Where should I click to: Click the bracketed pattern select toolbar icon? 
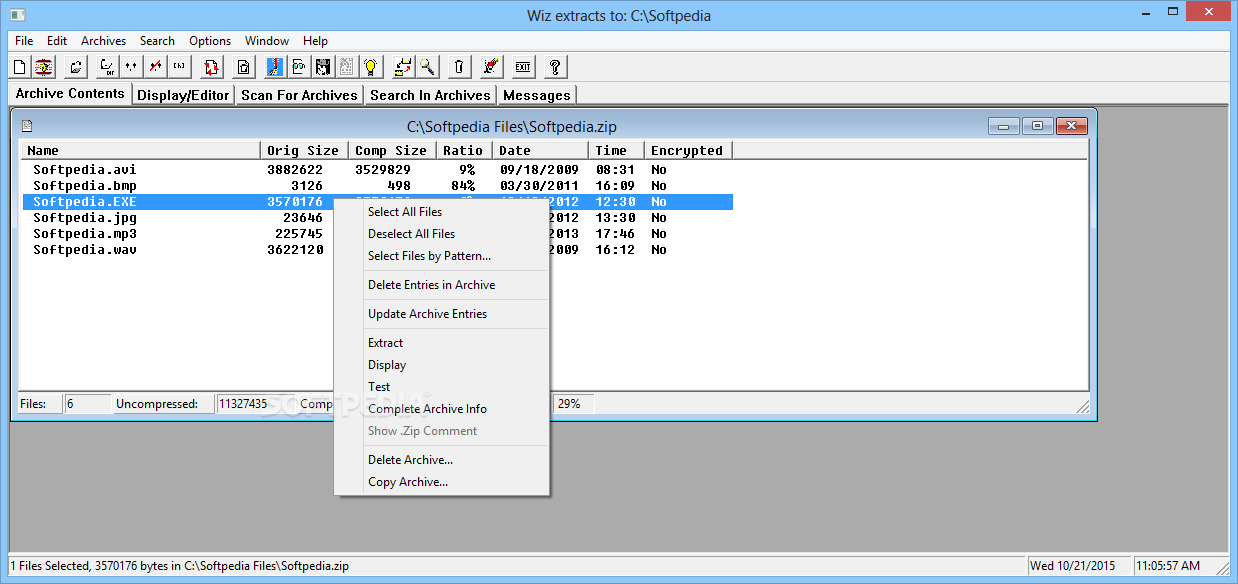179,67
